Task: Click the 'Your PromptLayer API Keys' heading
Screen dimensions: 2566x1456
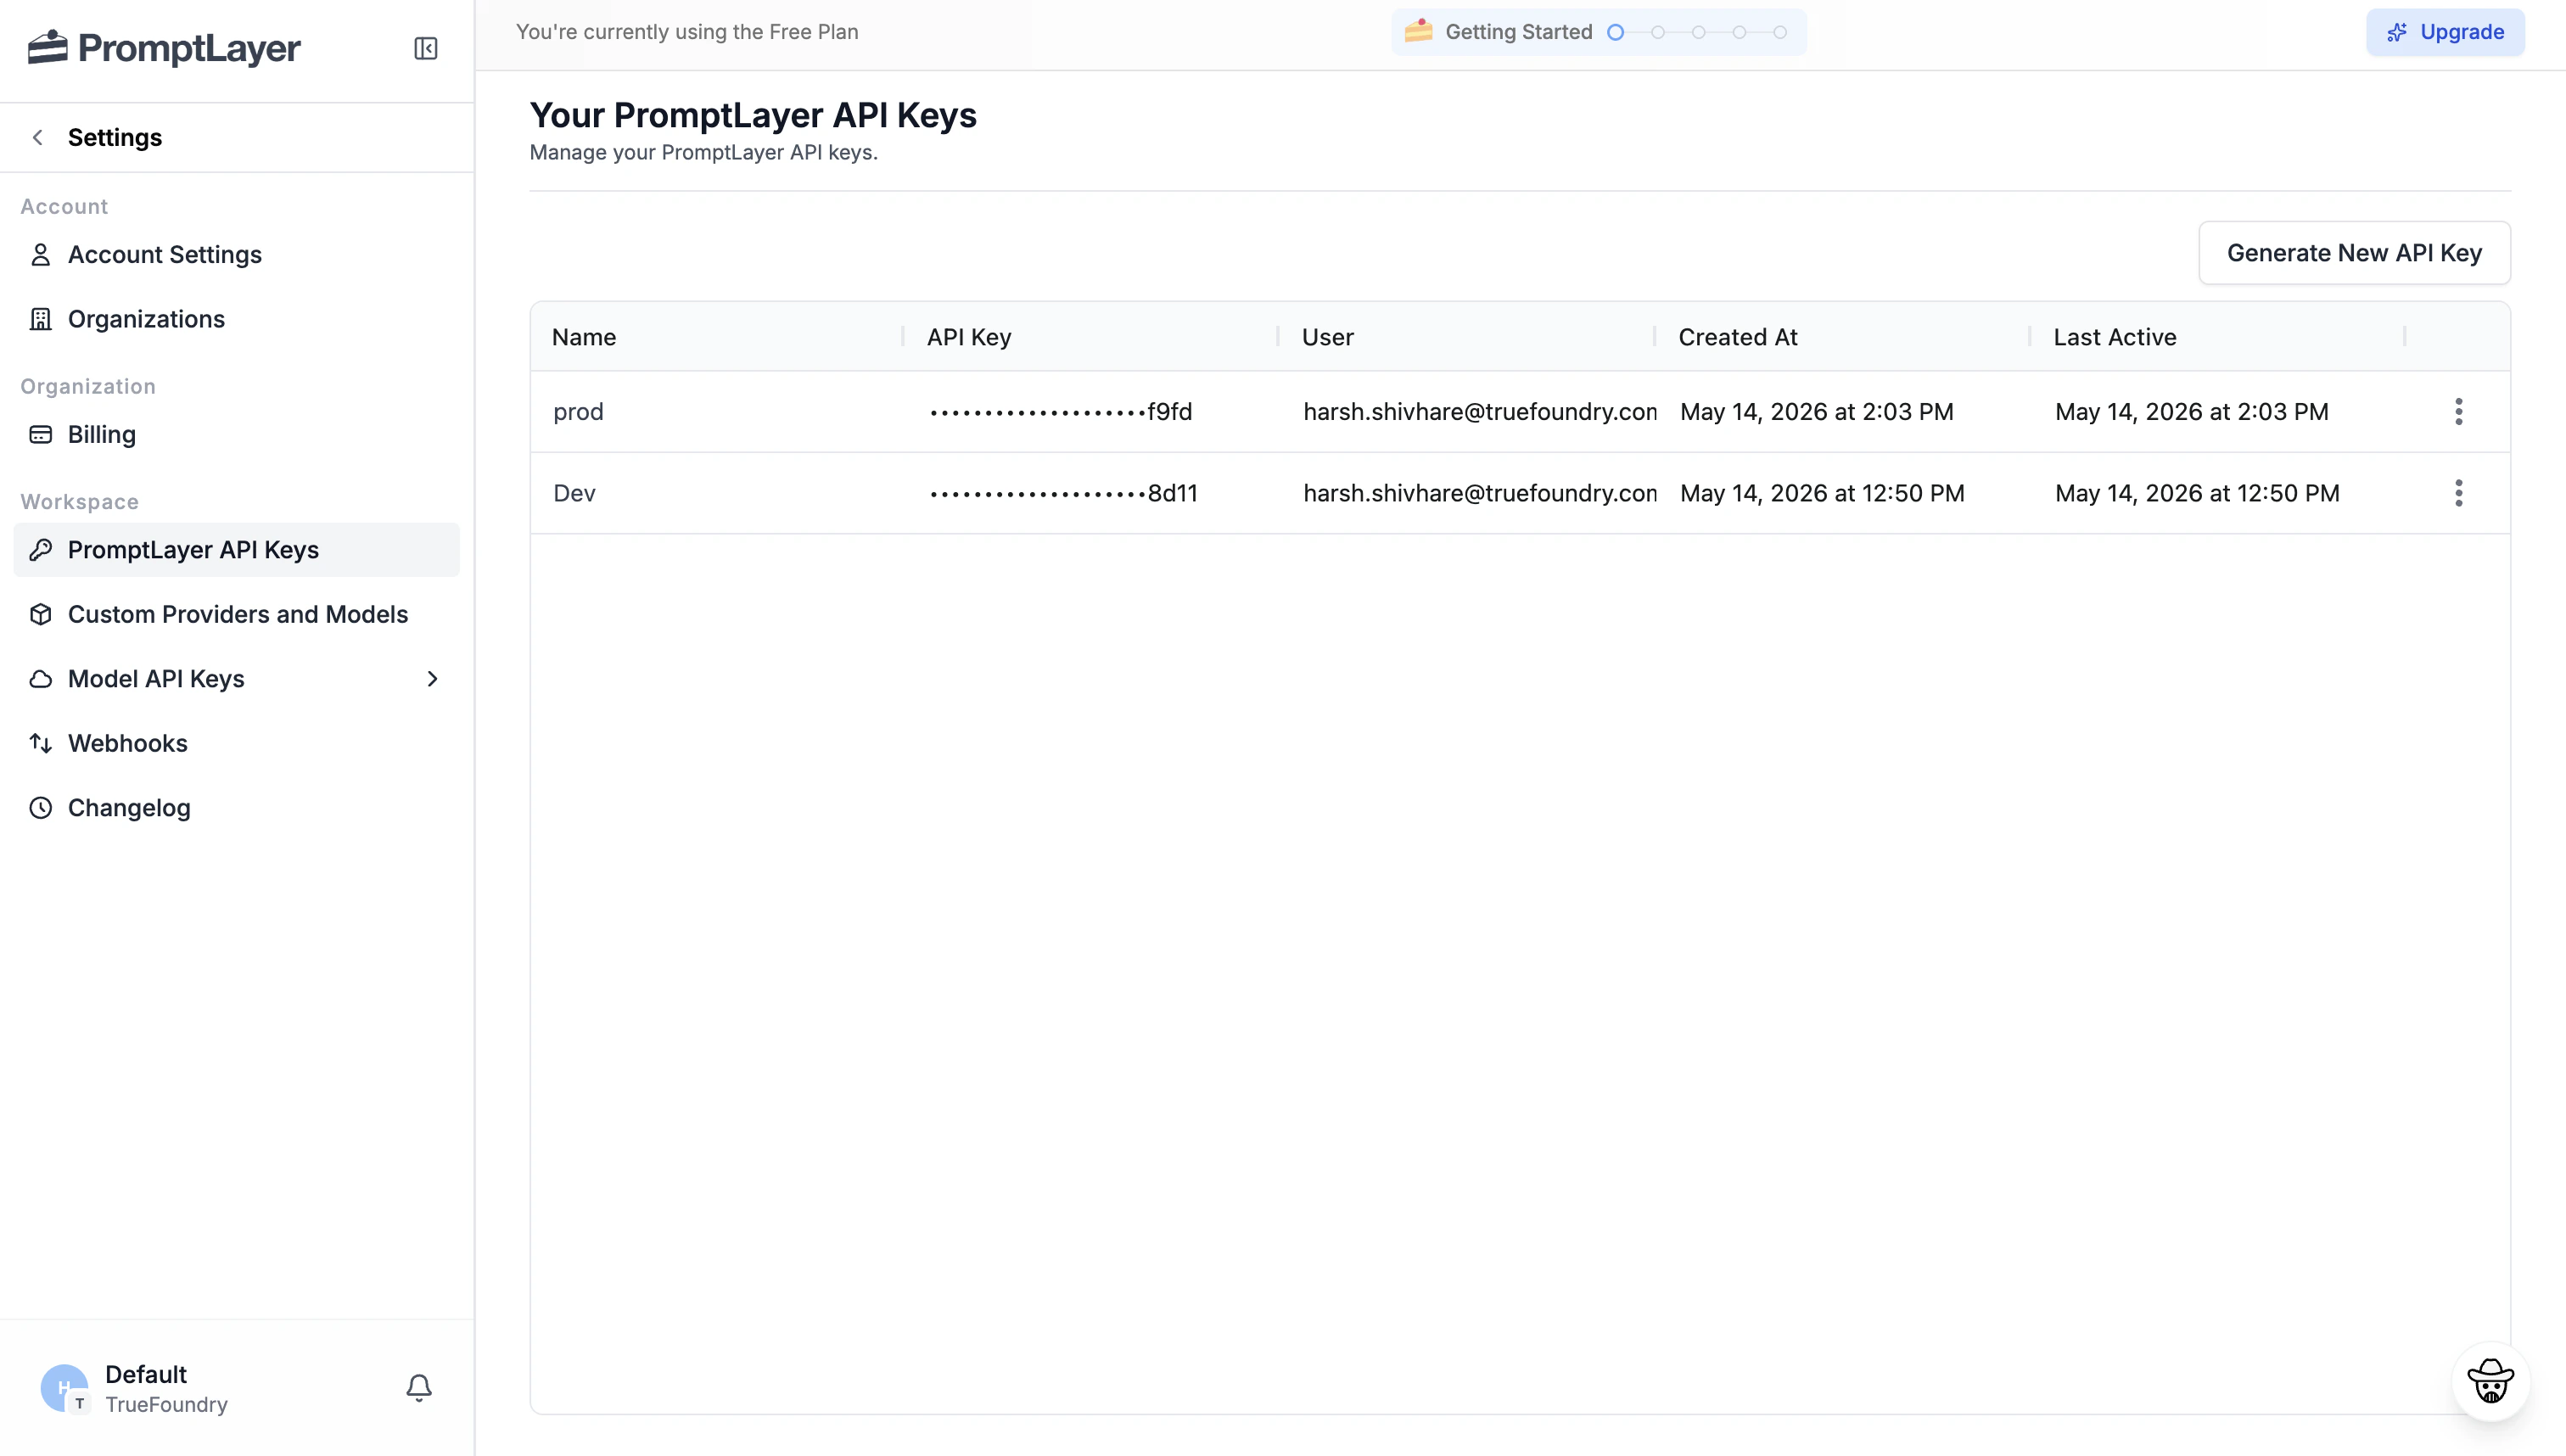Action: 753,115
